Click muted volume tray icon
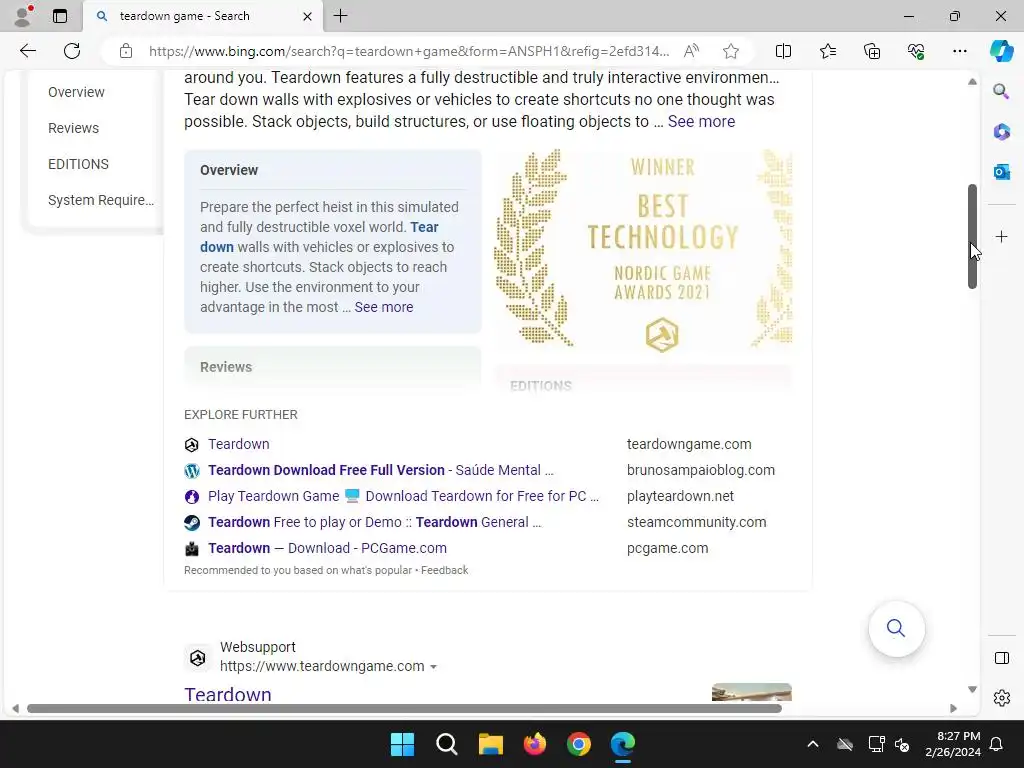 (x=902, y=744)
